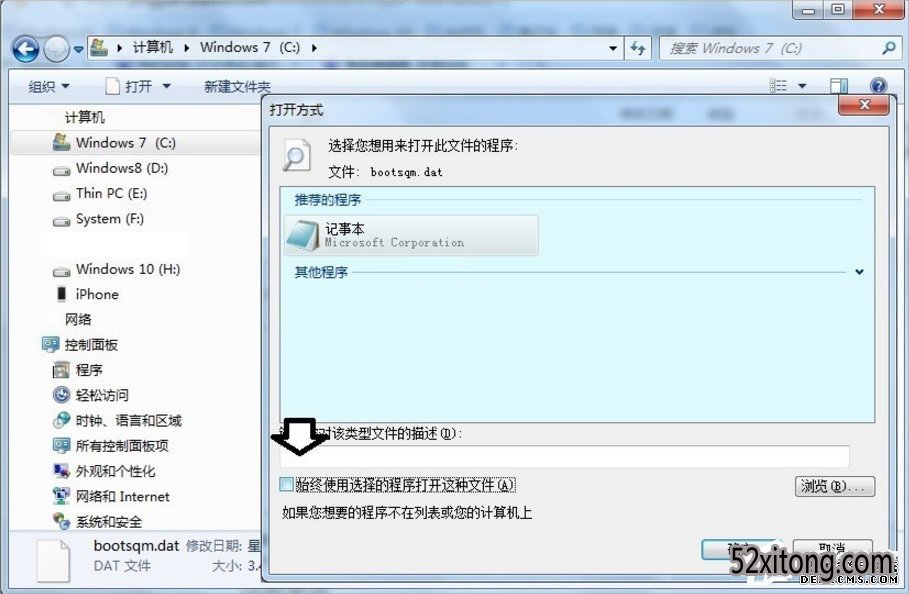Click the 推荐的程序 group header
Viewport: 909px width, 594px height.
click(x=328, y=200)
